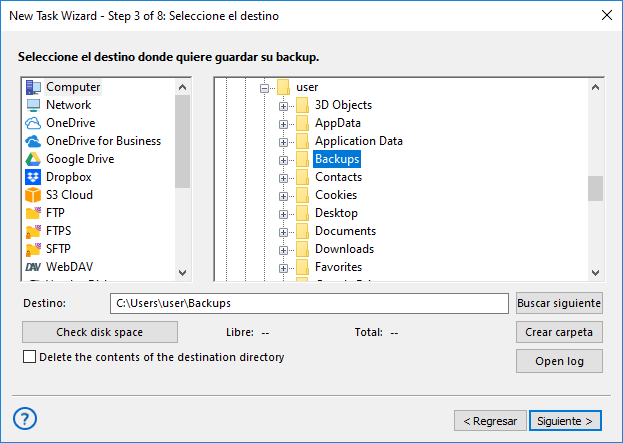Screen dimensions: 623x443
Task: Click Check disk space button
Action: pyautogui.click(x=99, y=332)
